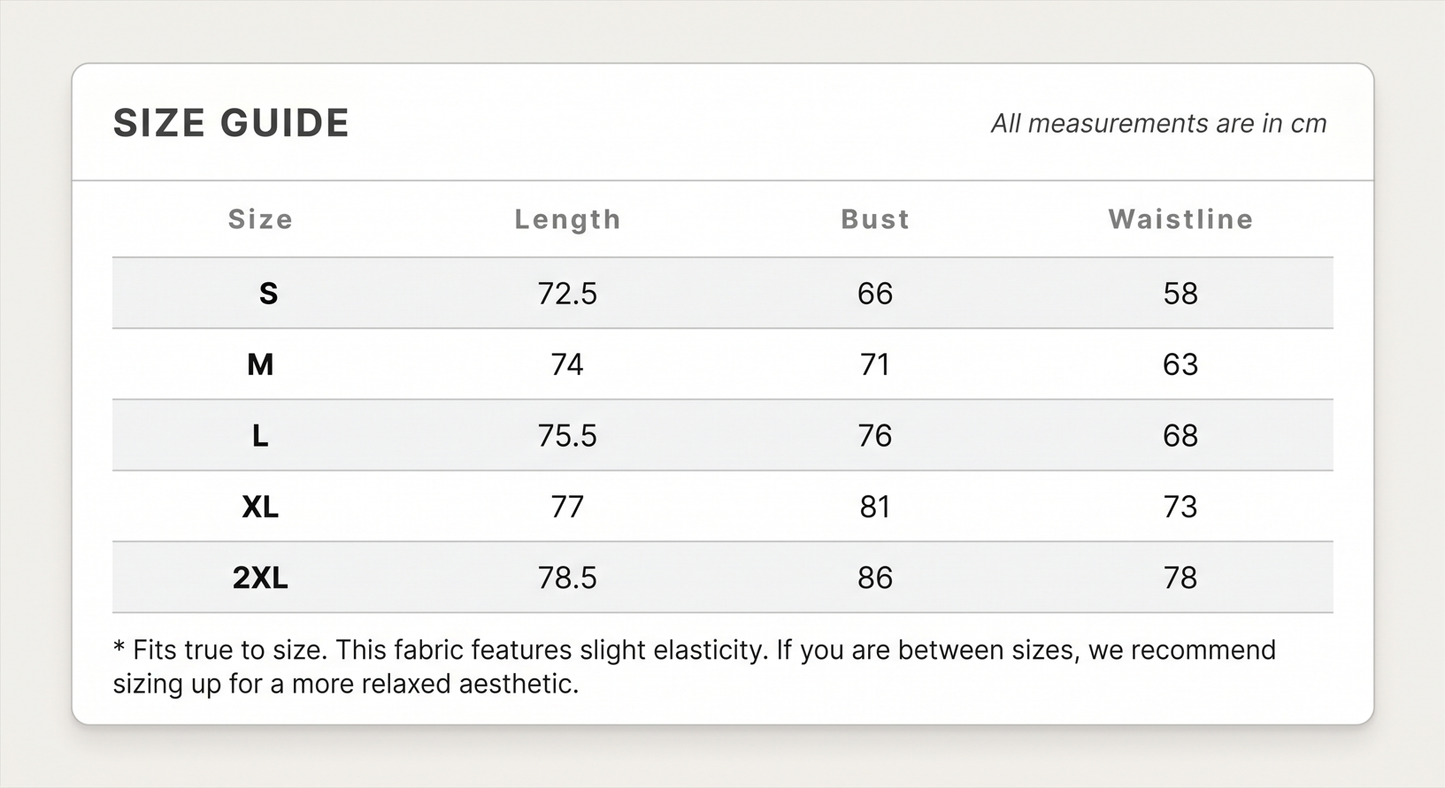
Task: Select the S size row label
Action: [x=268, y=293]
